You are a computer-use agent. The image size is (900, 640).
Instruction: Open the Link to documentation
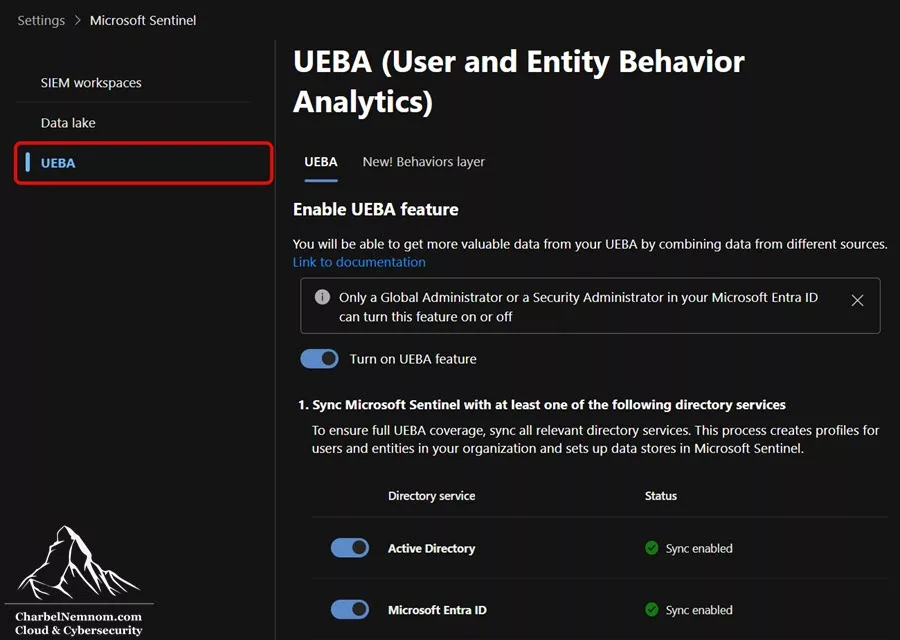[x=359, y=262]
